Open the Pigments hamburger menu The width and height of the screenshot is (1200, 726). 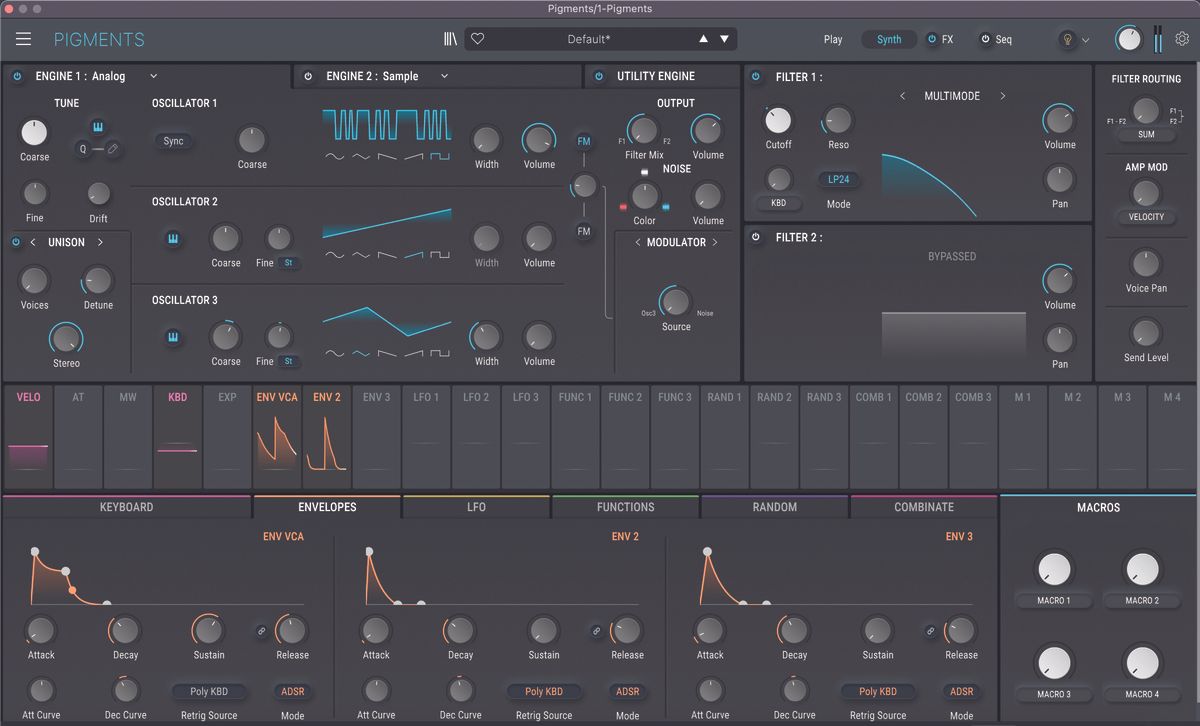pyautogui.click(x=24, y=39)
